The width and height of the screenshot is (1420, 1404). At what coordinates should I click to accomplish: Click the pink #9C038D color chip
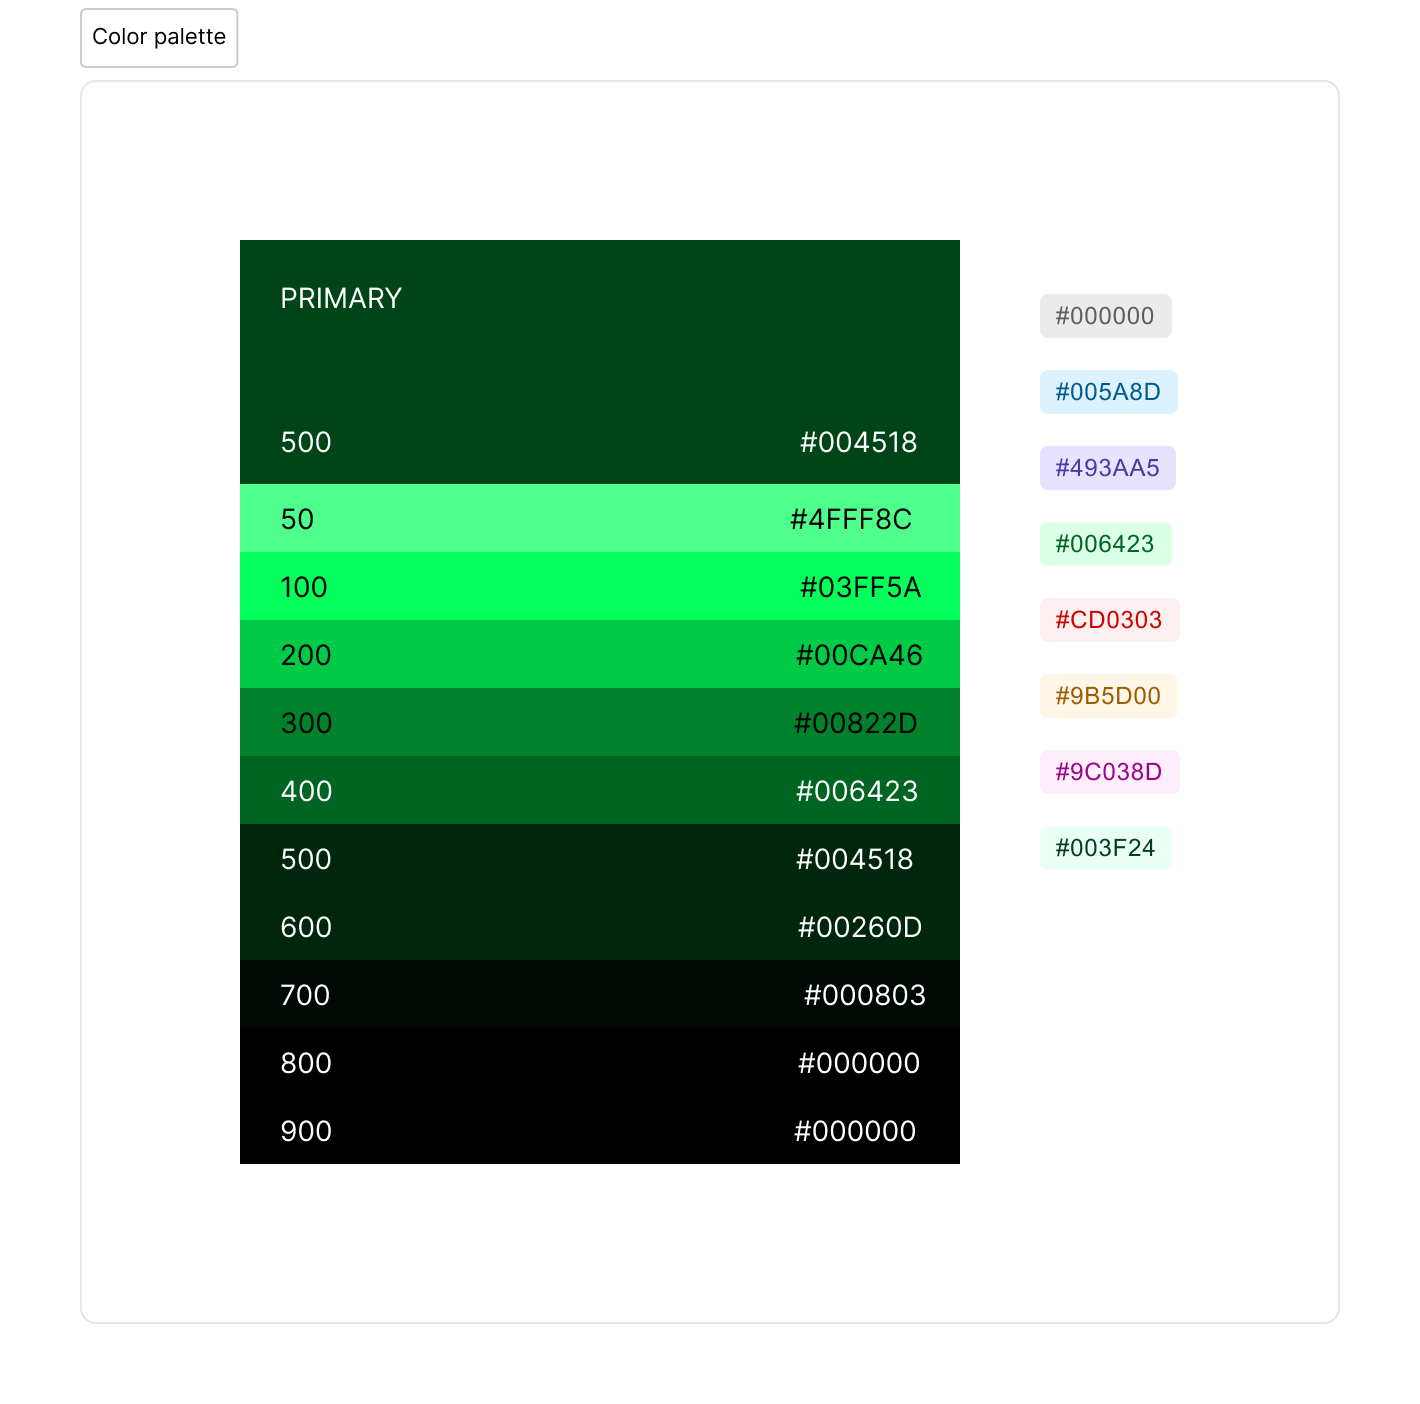pyautogui.click(x=1109, y=772)
